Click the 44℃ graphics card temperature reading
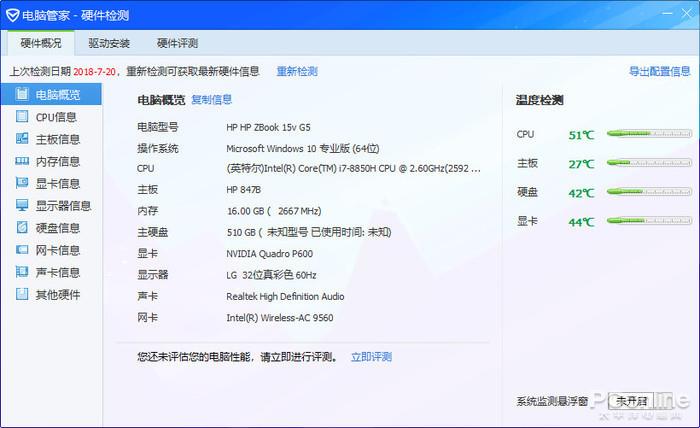 point(581,222)
